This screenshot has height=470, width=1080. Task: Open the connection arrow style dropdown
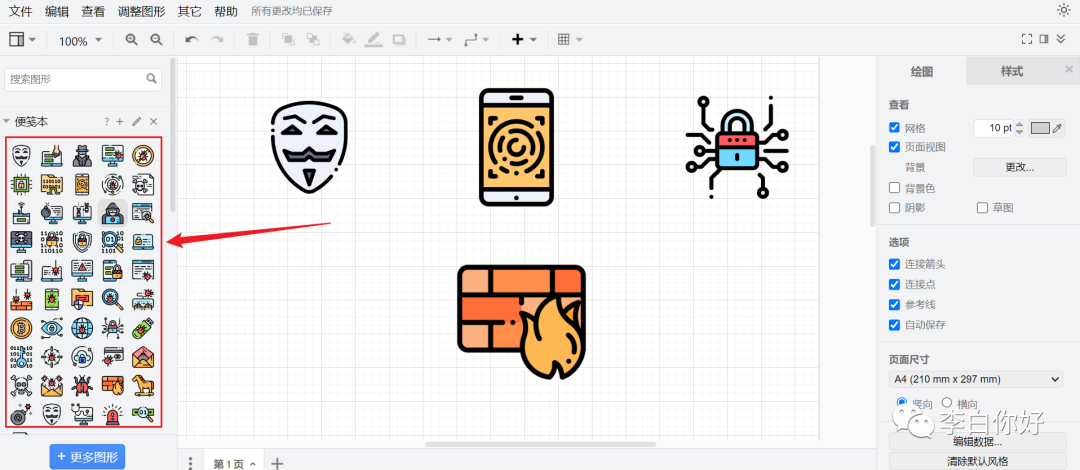(439, 40)
